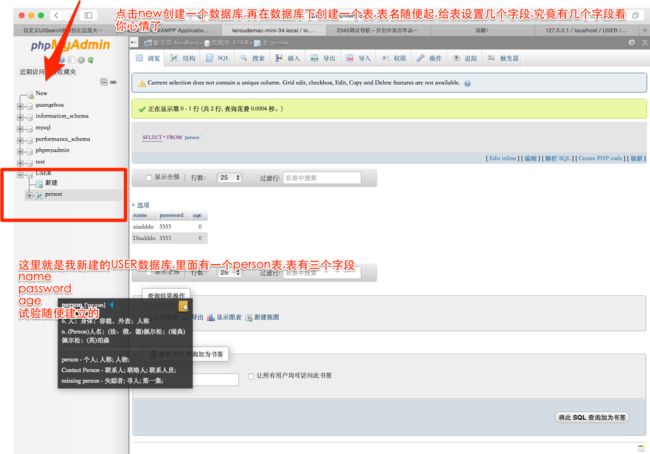650x454 pixels.
Task: Click 将此 SQL 查询加为书签 button
Action: 592,418
